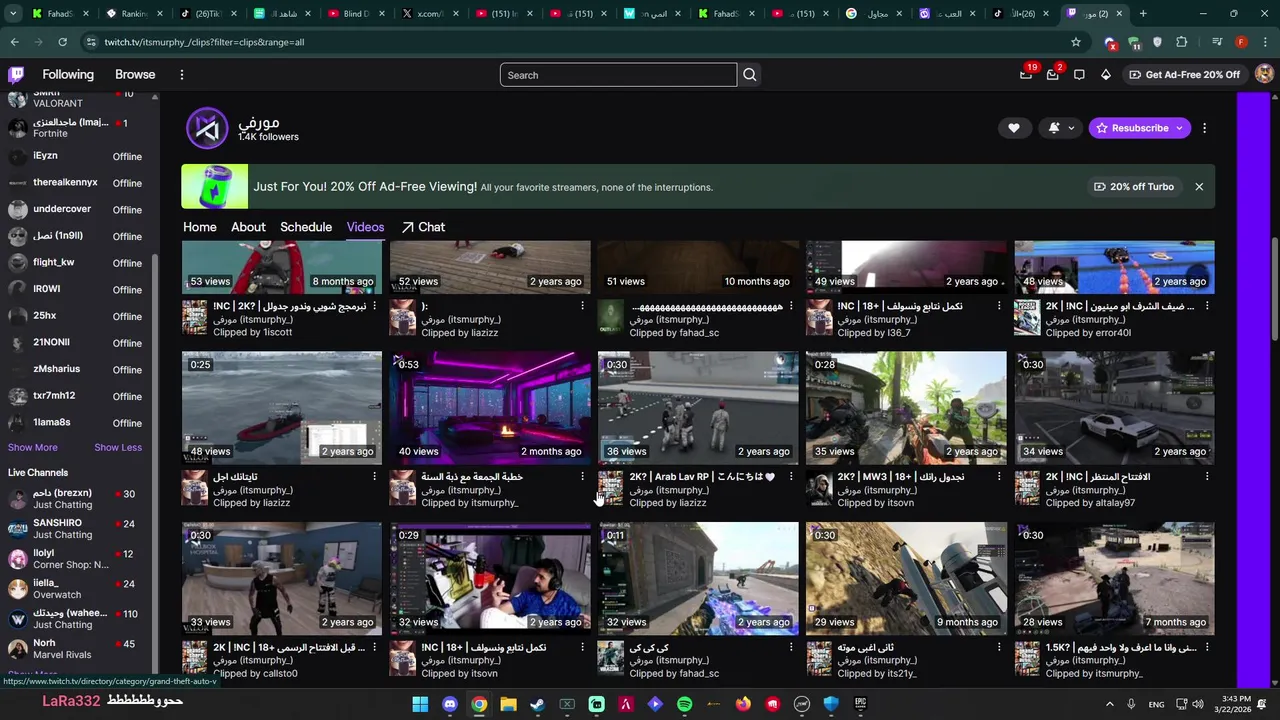Open offline channel therealkennyx in sidebar
The image size is (1280, 720).
pos(78,183)
